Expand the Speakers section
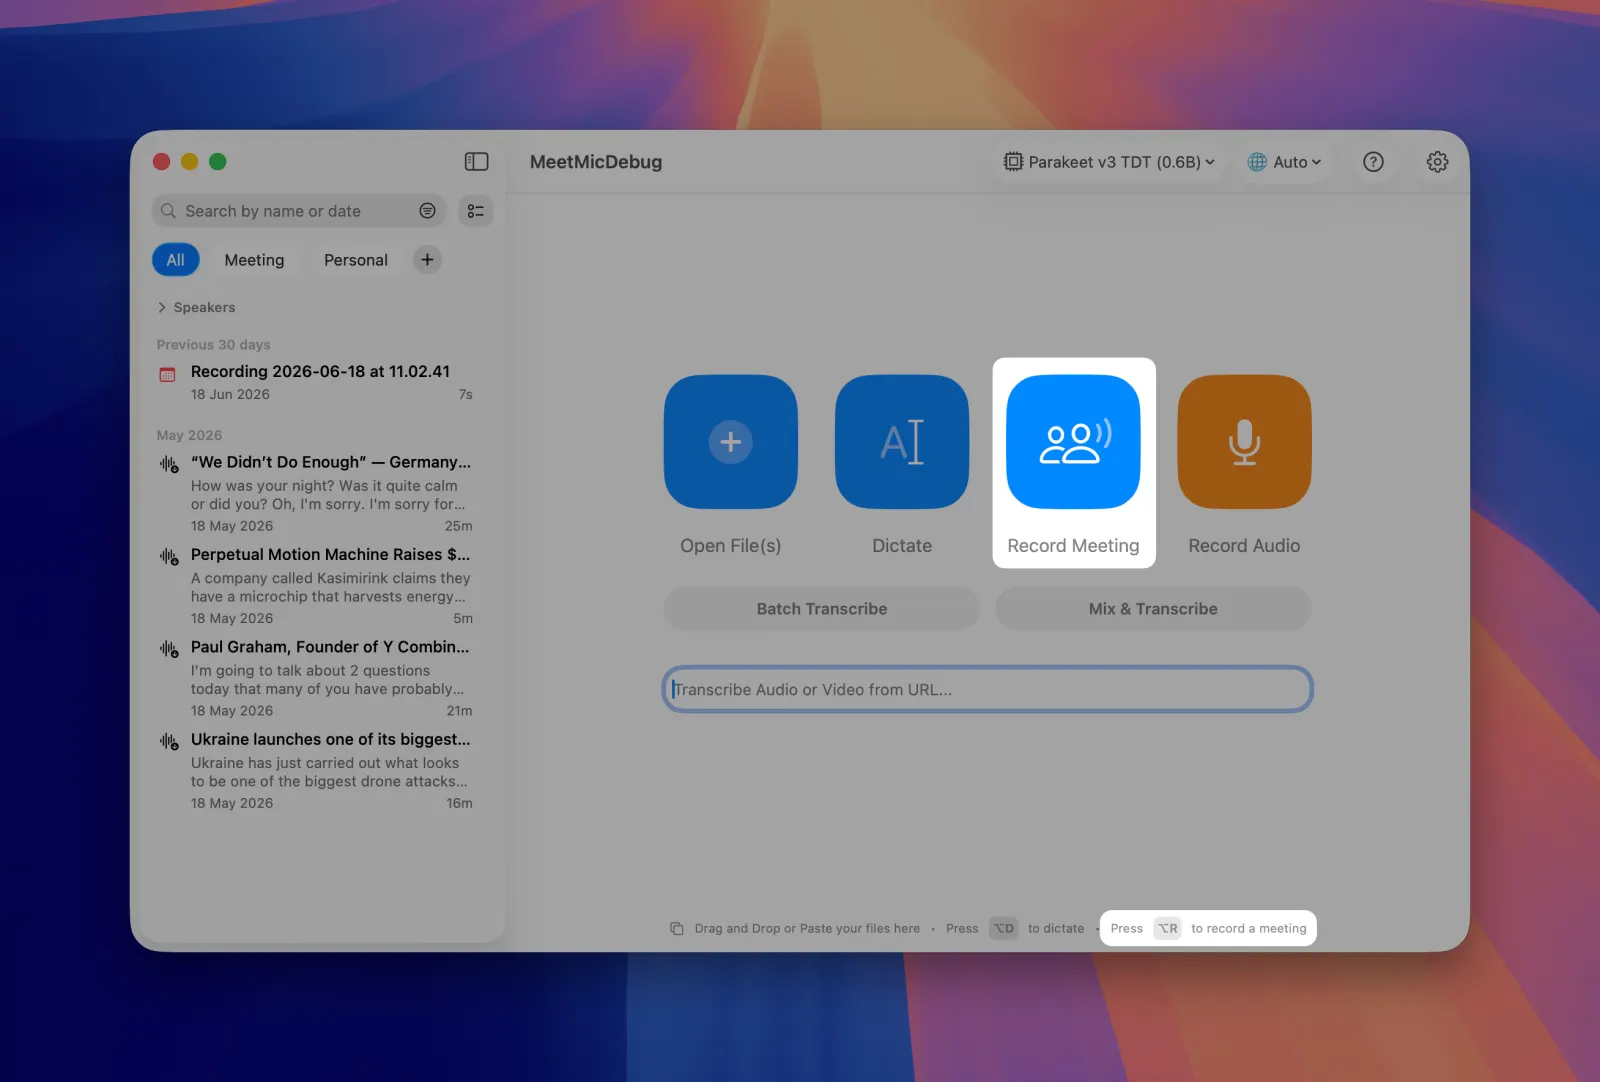Screen dimensions: 1600x1082 [196, 307]
